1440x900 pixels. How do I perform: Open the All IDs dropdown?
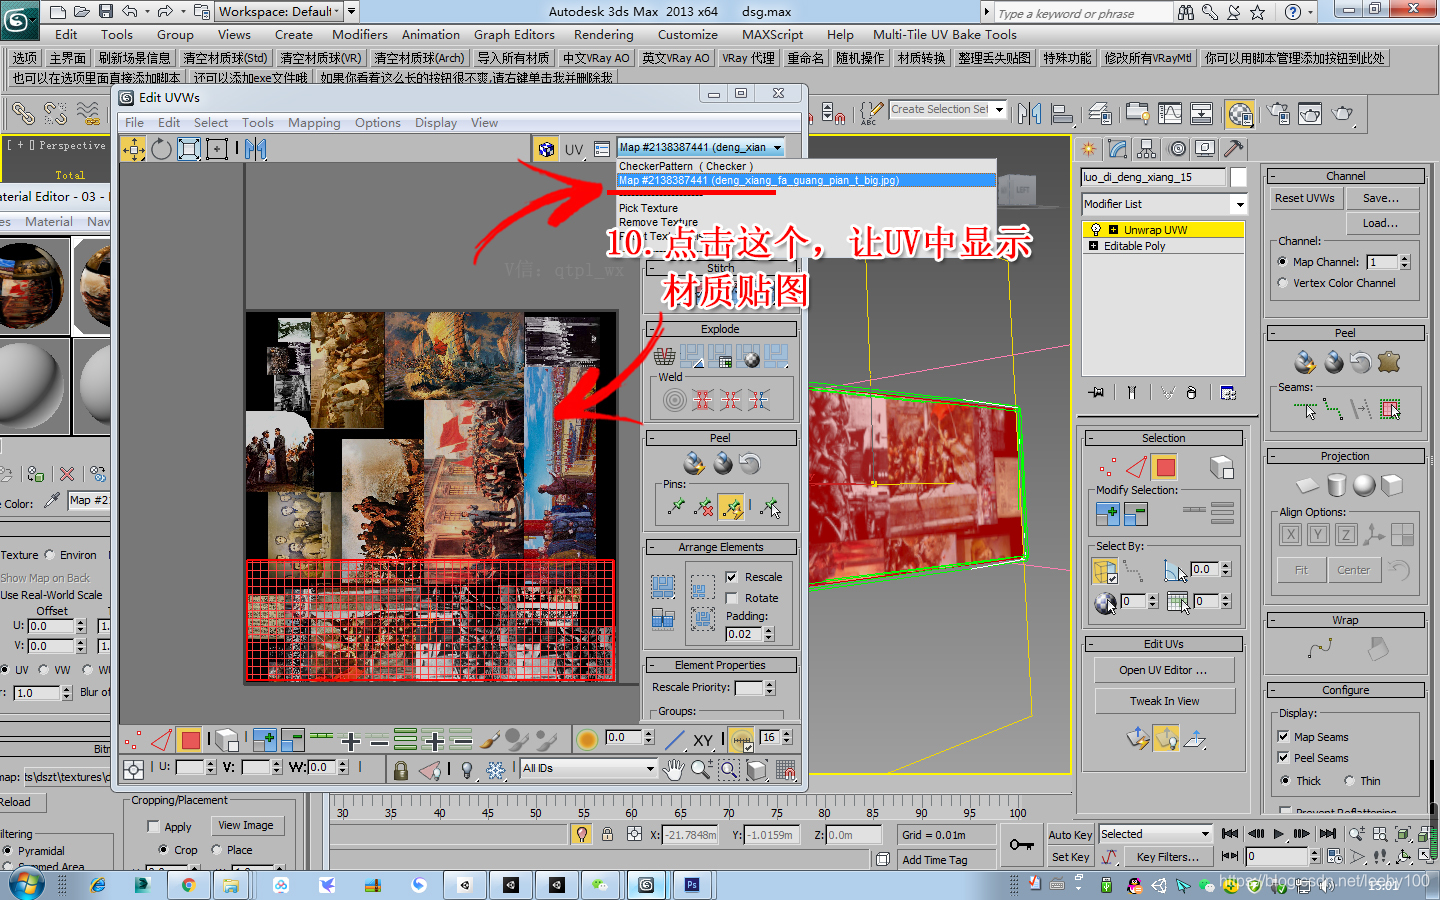588,768
